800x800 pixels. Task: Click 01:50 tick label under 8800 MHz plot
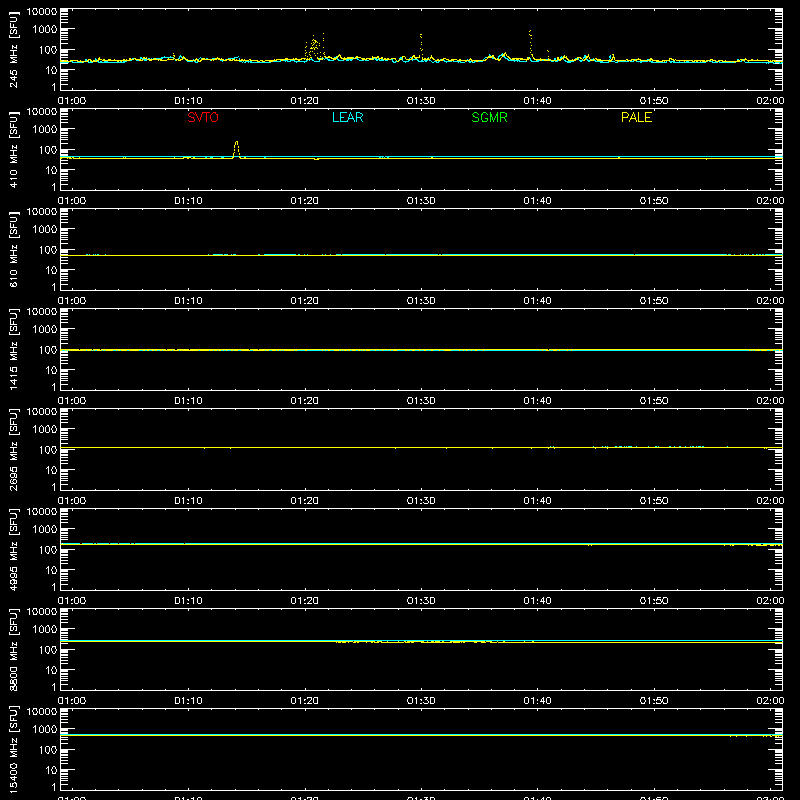tap(654, 701)
